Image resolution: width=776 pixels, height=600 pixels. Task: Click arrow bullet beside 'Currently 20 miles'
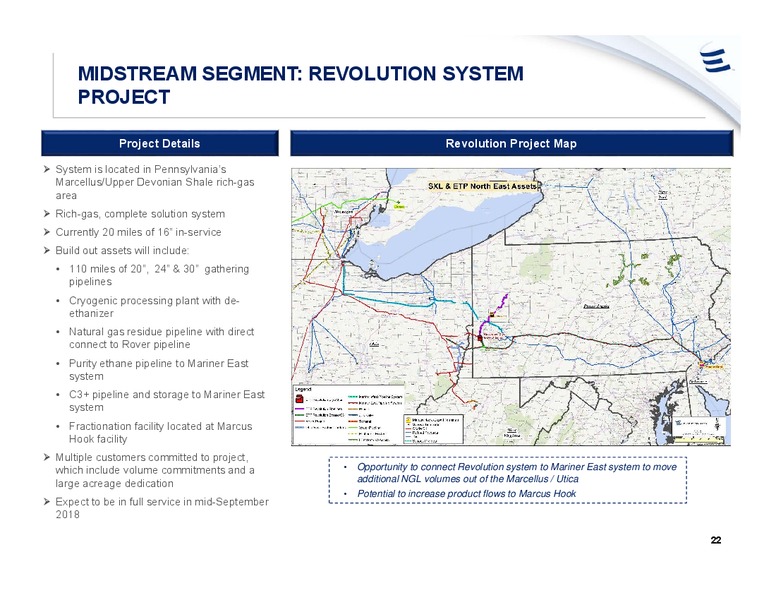pyautogui.click(x=47, y=232)
